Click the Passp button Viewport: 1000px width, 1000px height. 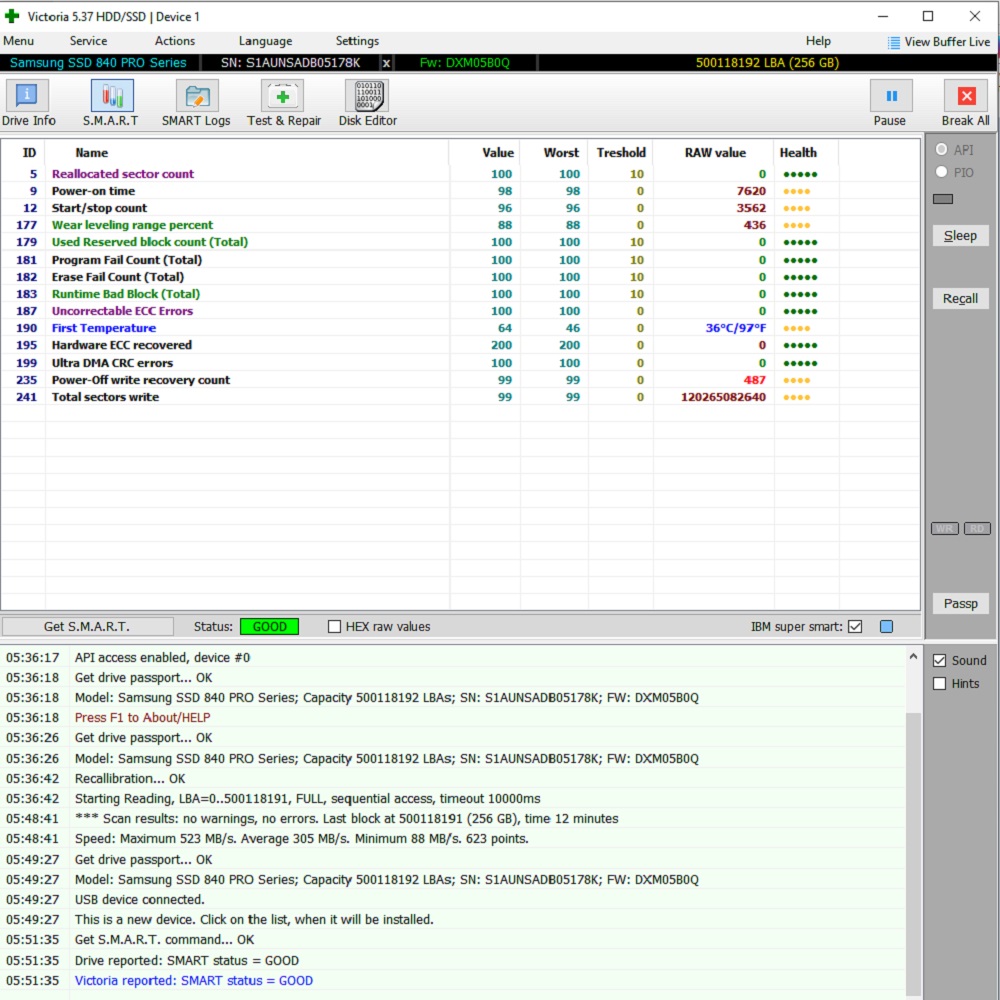960,603
